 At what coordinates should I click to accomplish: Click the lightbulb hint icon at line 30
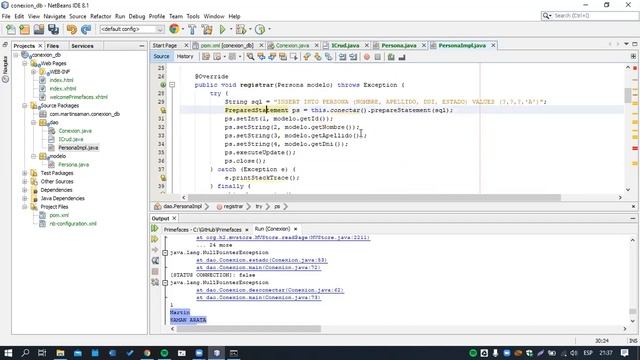(163, 110)
